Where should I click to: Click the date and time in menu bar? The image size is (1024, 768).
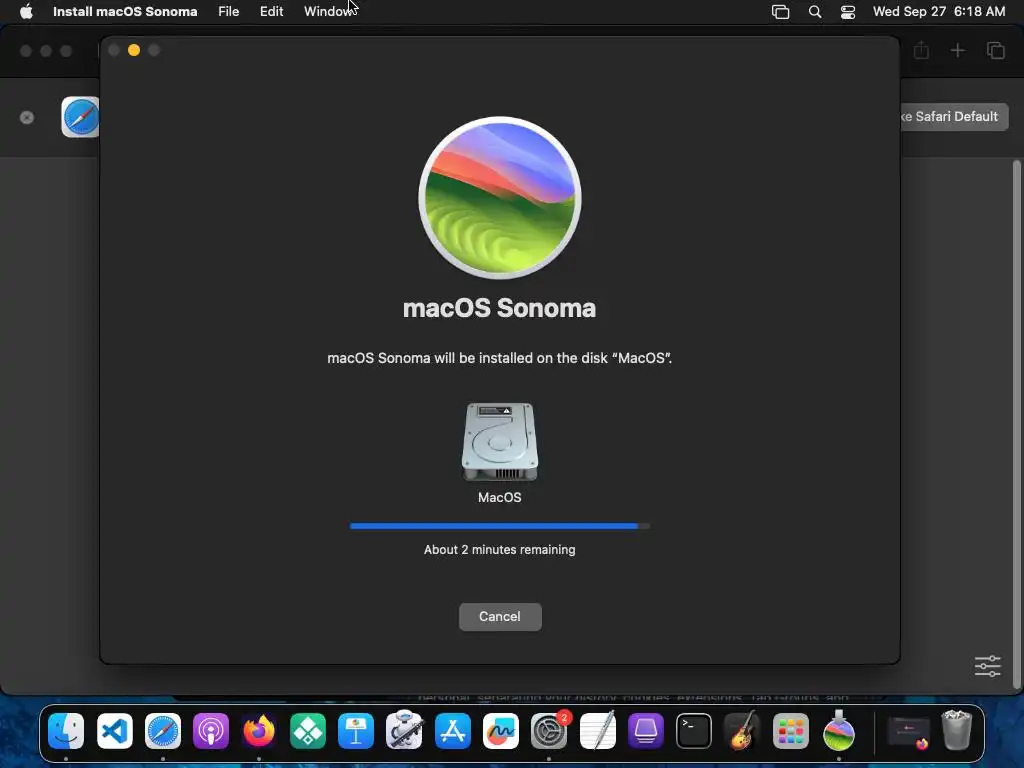pos(938,12)
